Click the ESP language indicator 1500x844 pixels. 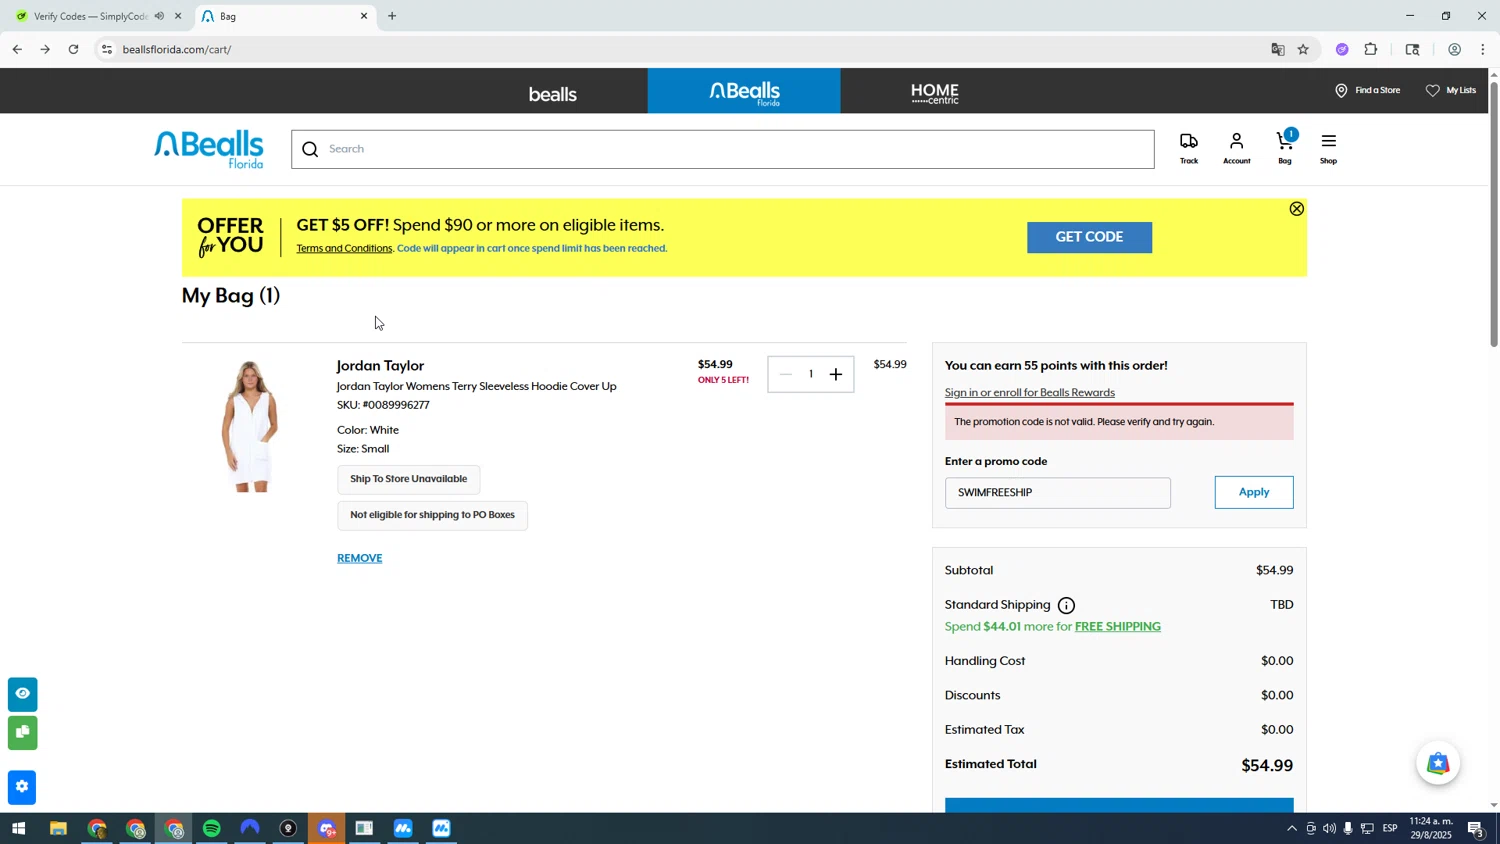[x=1390, y=829]
